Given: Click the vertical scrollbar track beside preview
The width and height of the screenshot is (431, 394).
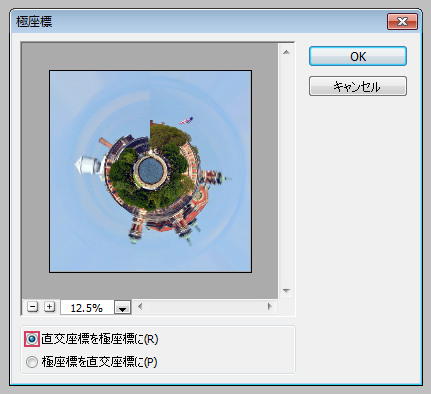Looking at the screenshot, I should [x=286, y=171].
